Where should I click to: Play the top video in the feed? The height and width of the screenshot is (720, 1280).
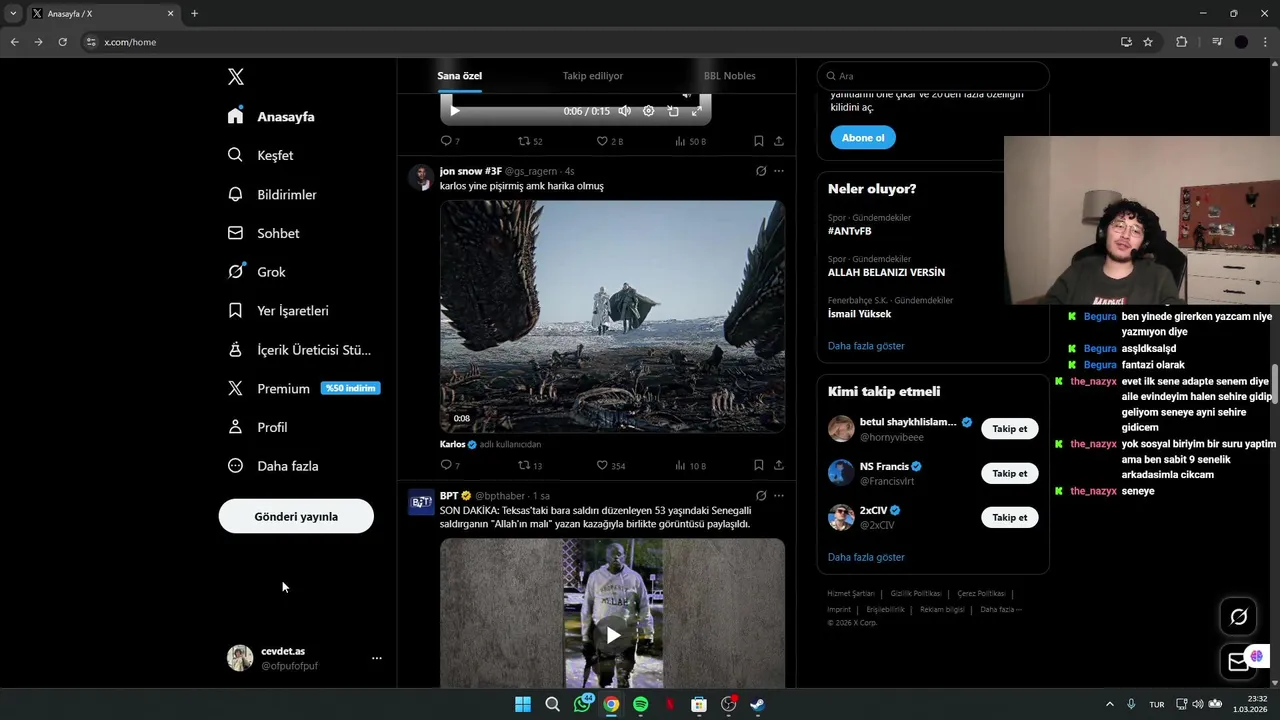(455, 111)
